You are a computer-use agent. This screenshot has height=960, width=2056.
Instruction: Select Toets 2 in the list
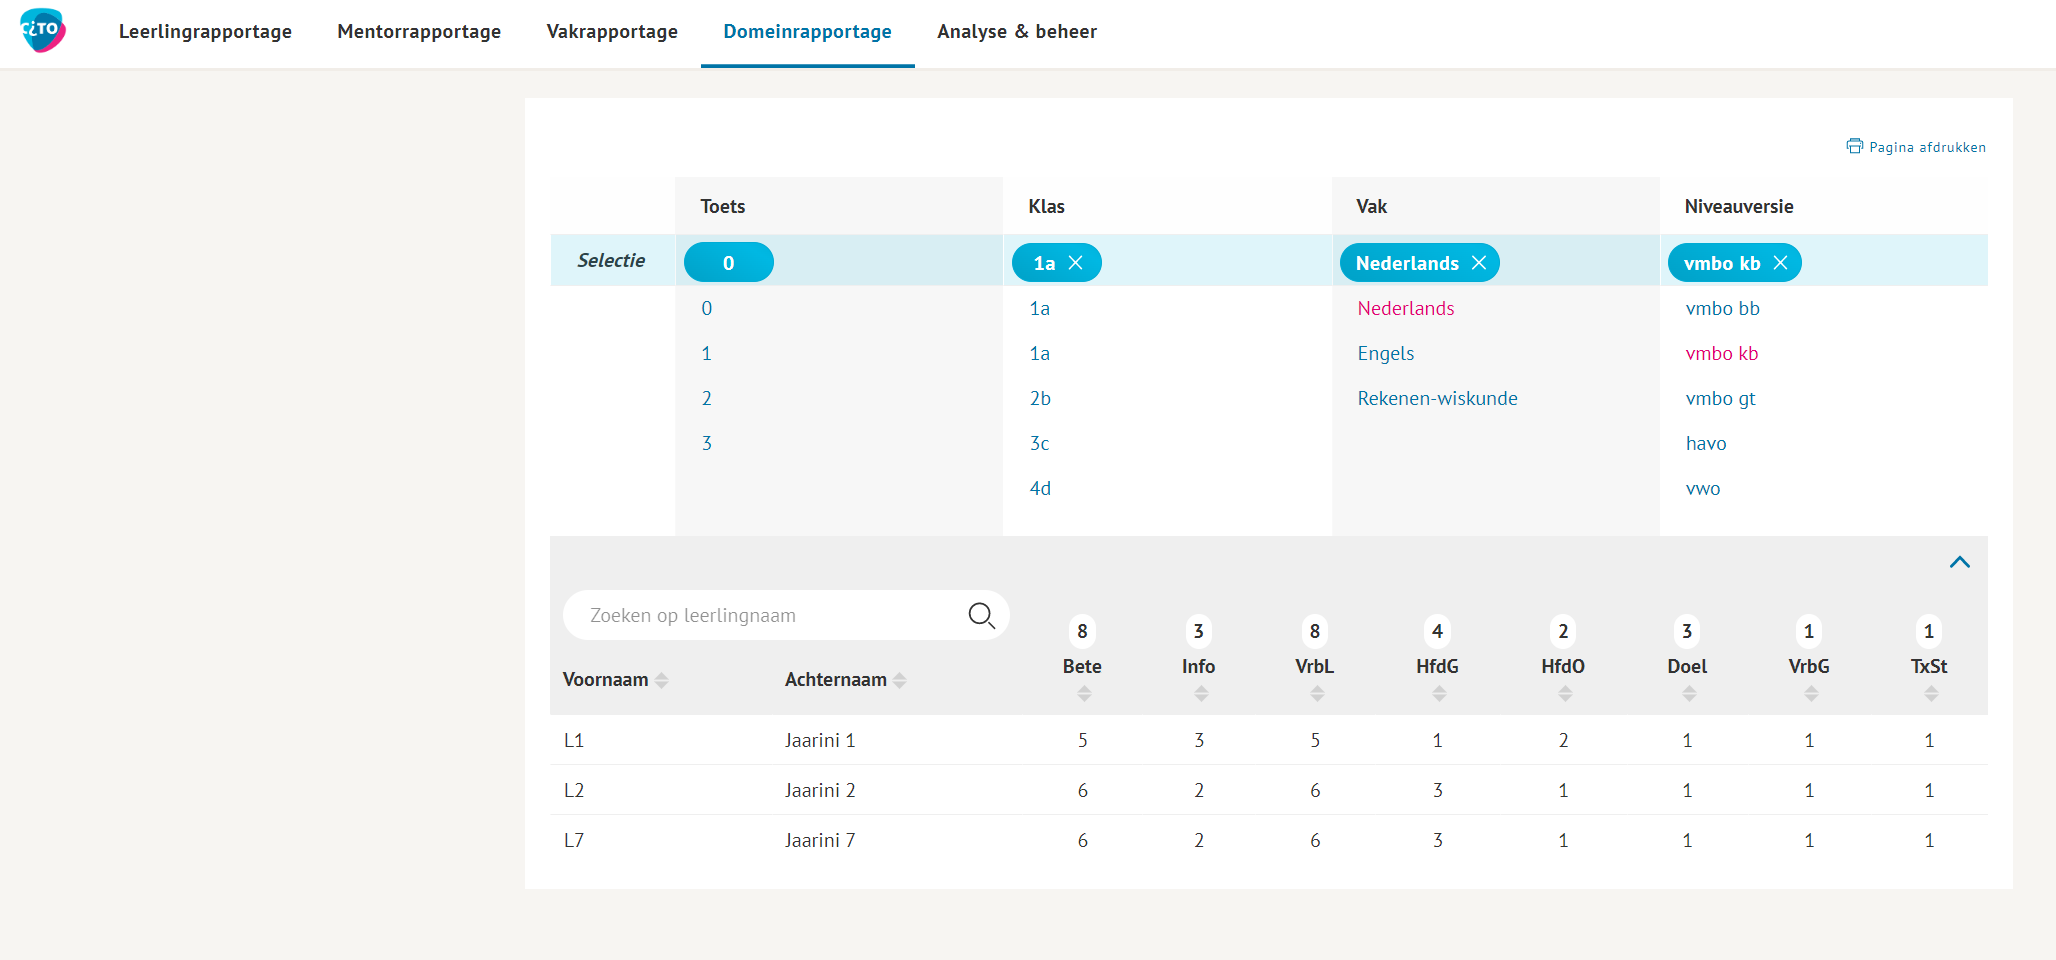(706, 398)
